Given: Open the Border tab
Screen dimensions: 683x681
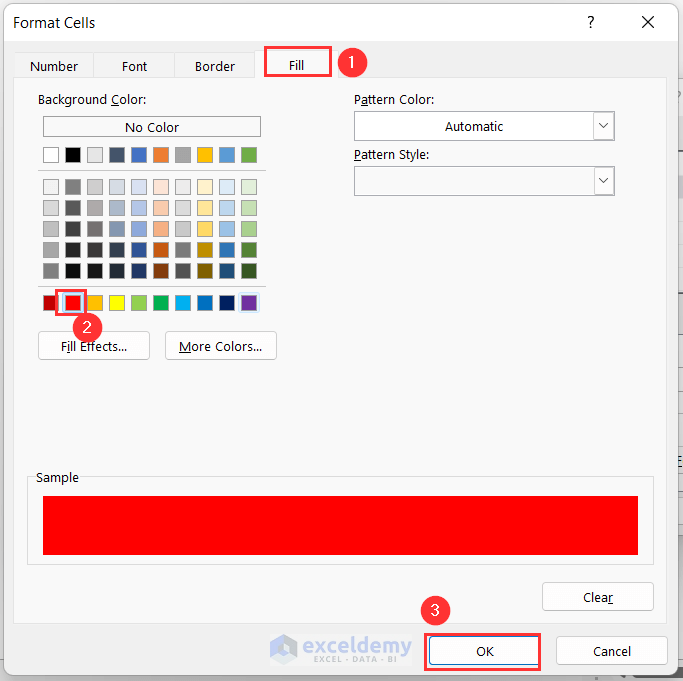Looking at the screenshot, I should (215, 66).
